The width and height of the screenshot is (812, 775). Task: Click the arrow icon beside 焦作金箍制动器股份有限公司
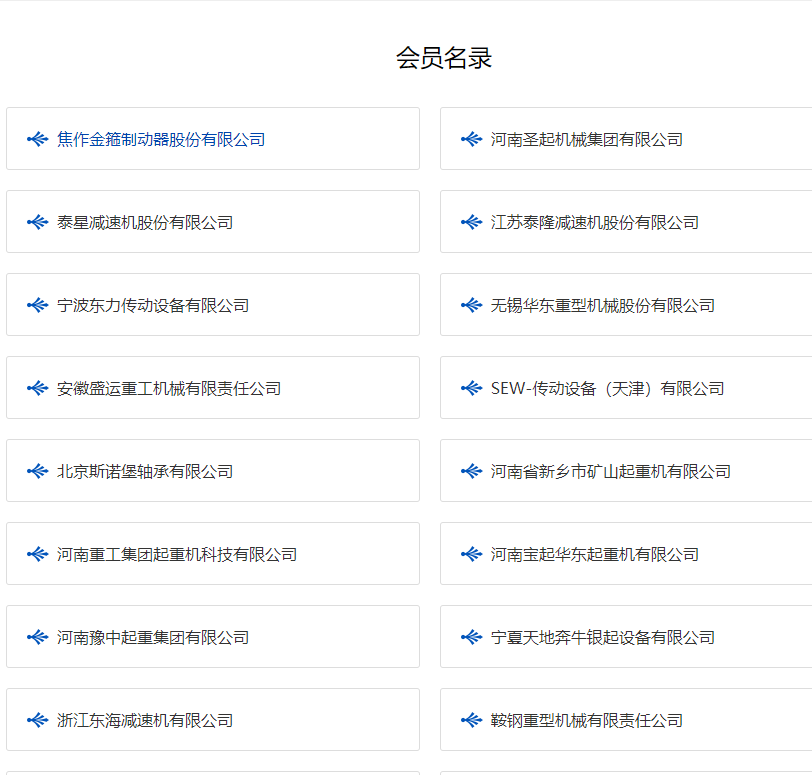(38, 139)
